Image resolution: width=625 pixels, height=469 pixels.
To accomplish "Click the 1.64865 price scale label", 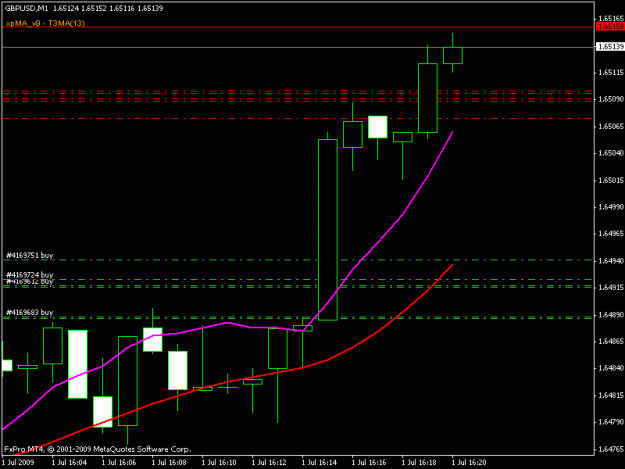I will click(x=611, y=341).
